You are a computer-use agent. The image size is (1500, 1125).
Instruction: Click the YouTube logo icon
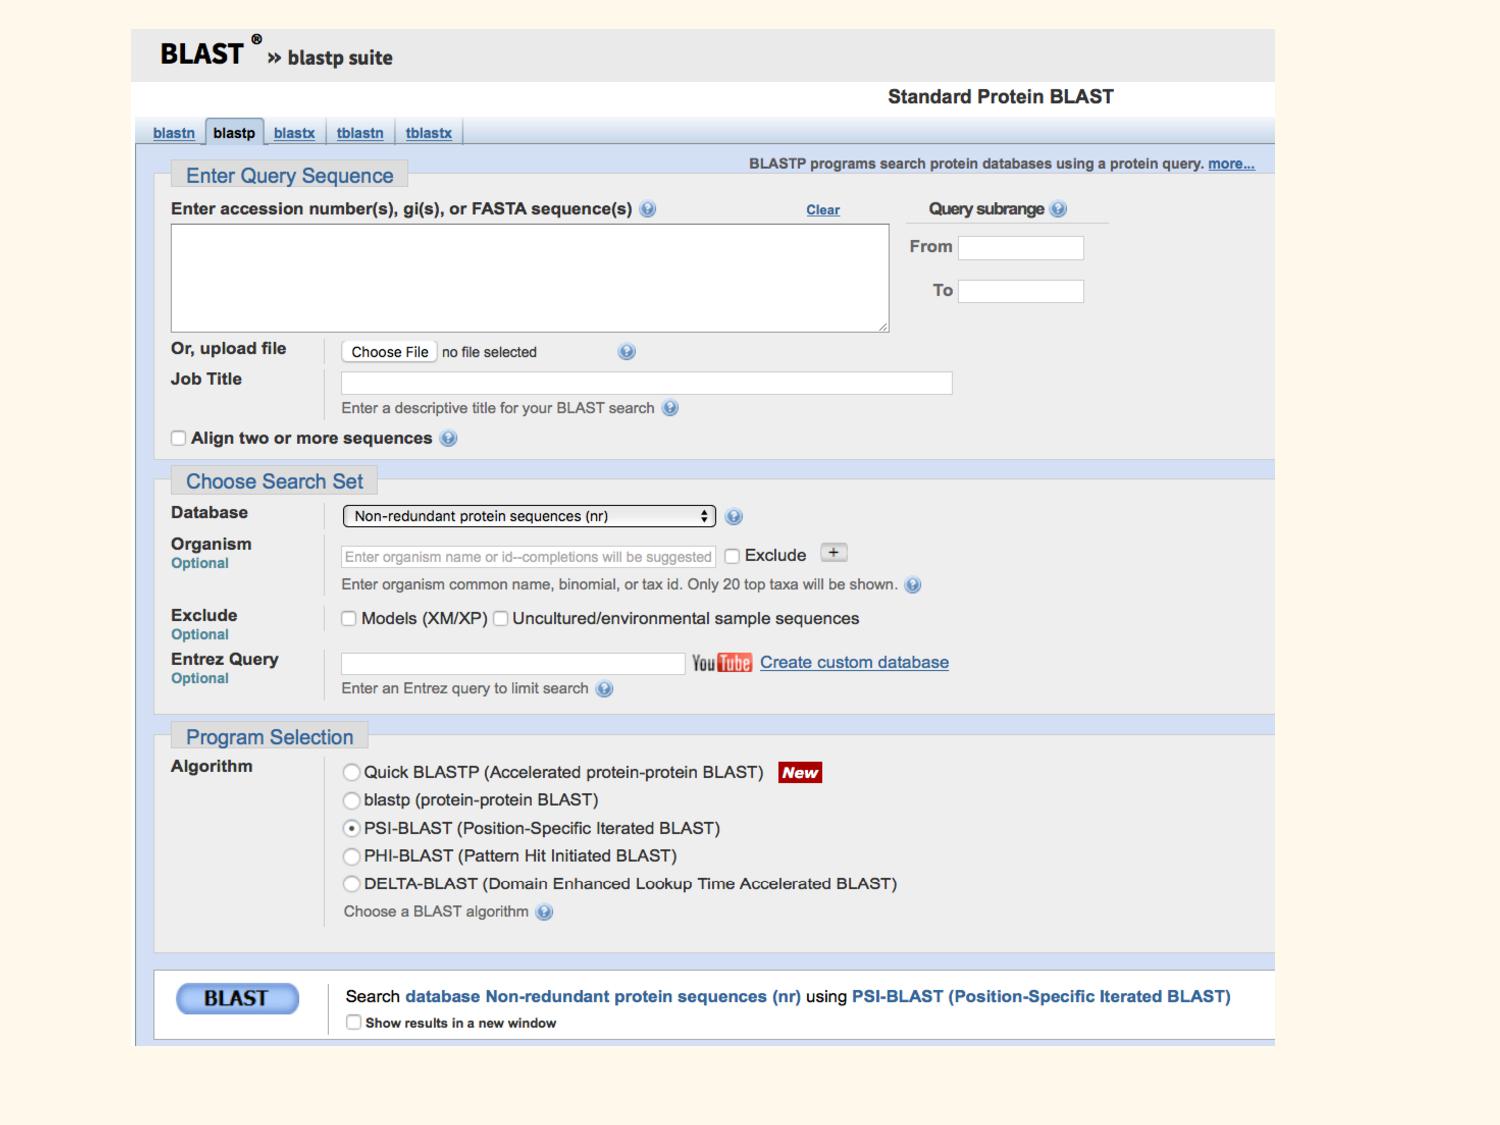click(x=722, y=663)
